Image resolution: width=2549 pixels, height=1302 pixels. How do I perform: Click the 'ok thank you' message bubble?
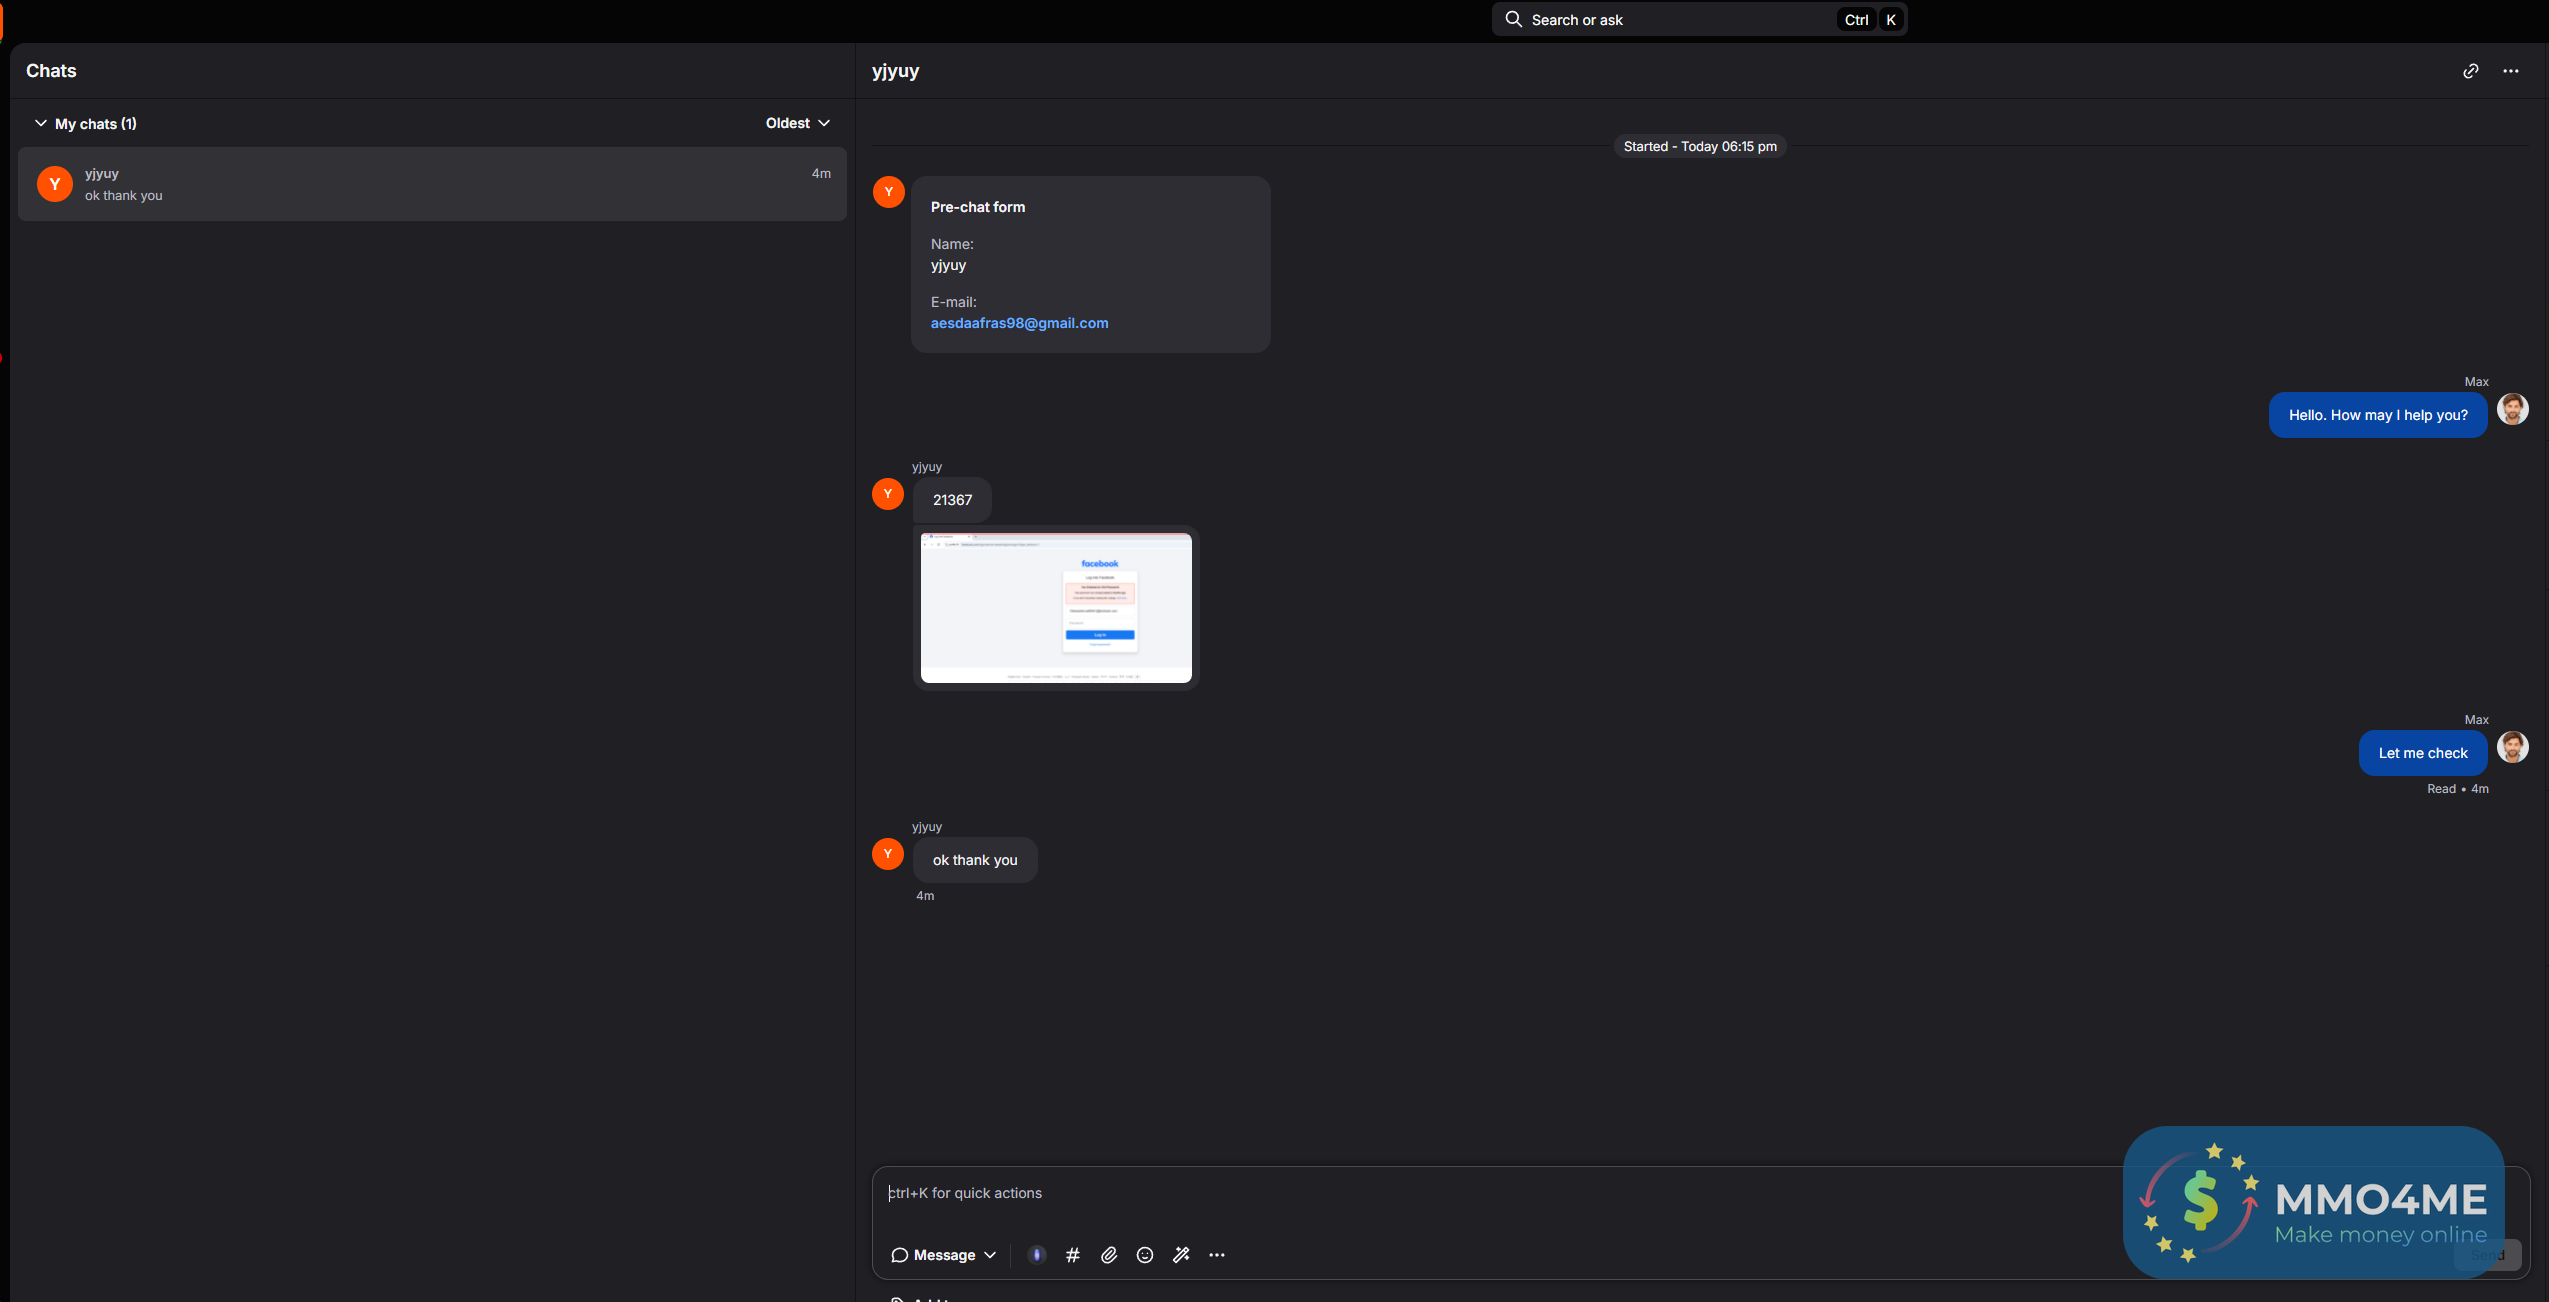975,860
